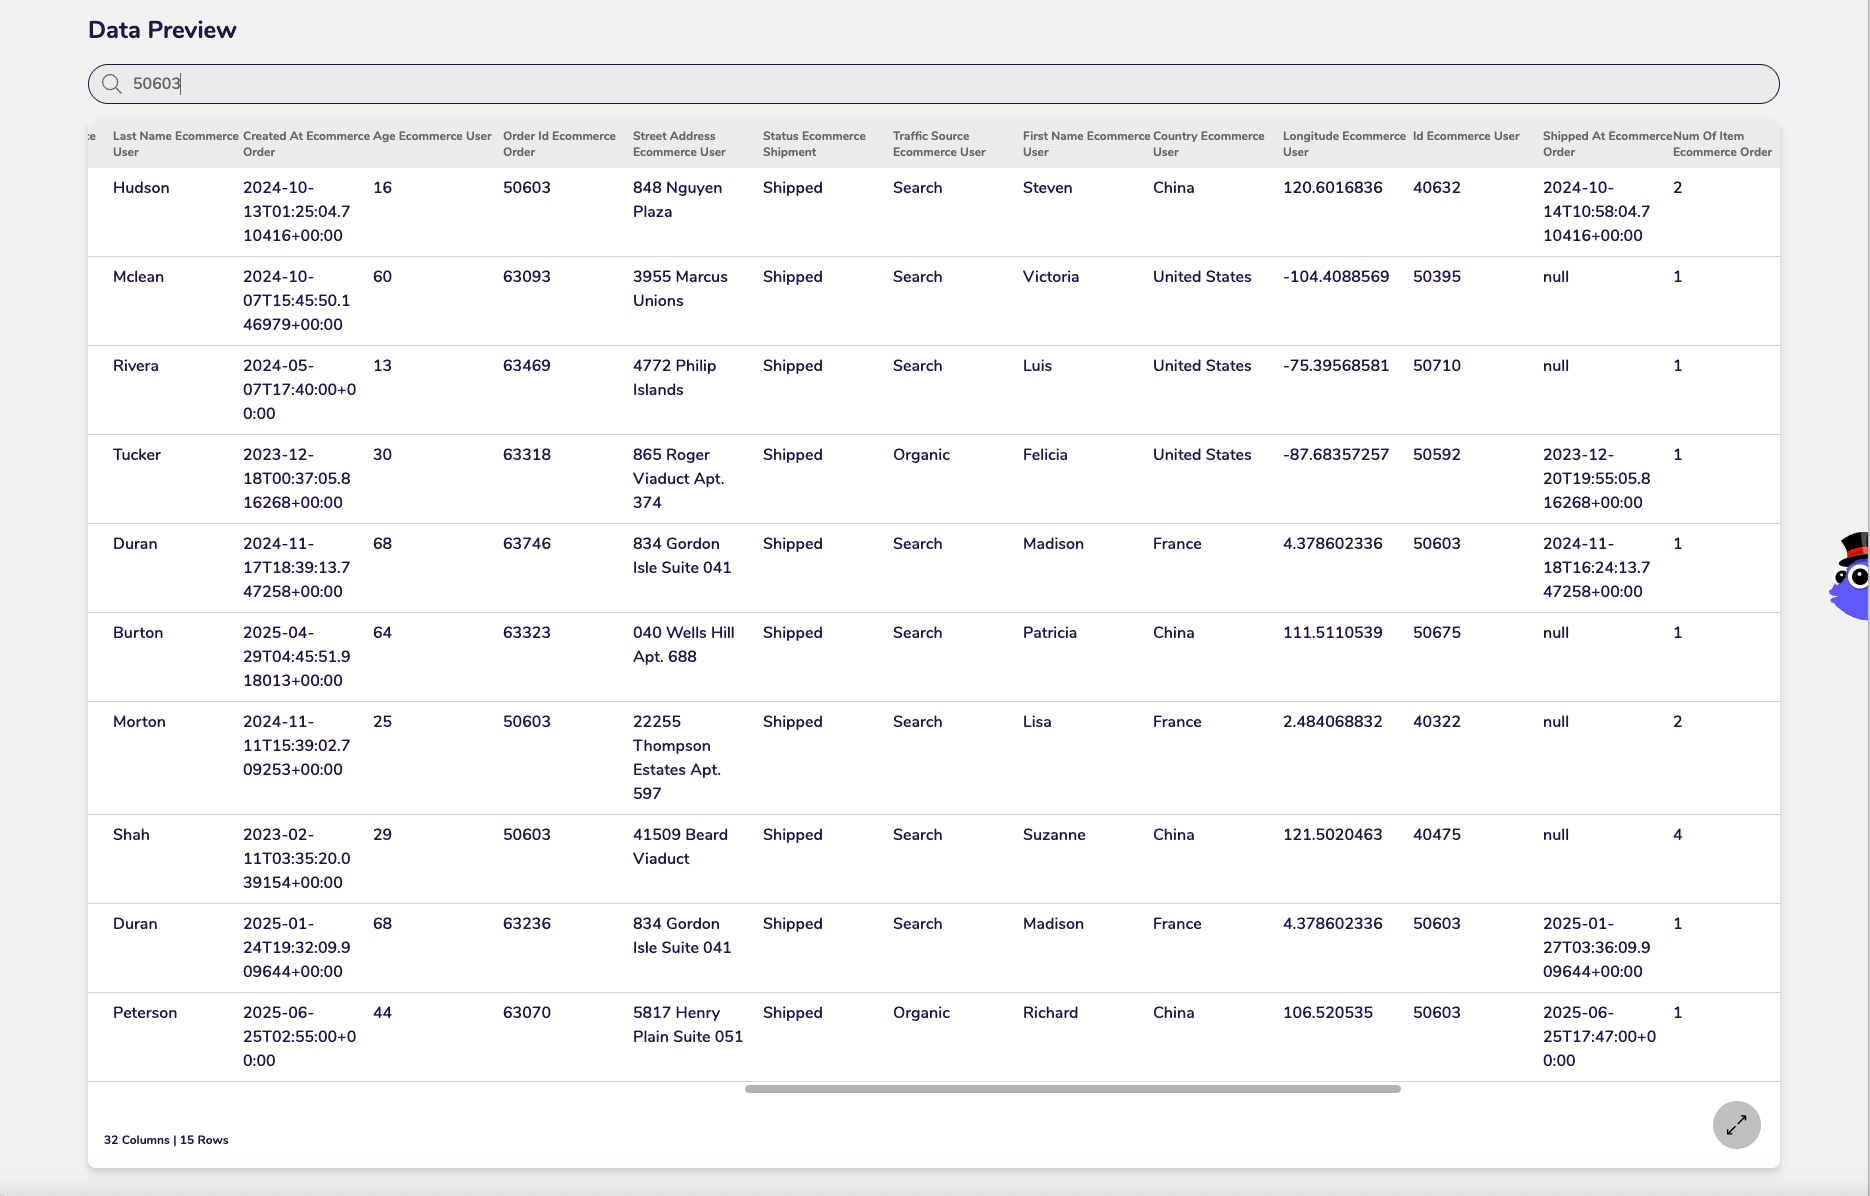The width and height of the screenshot is (1870, 1196).
Task: Click the 040 Wells Hill Apt. 688 address
Action: [684, 645]
